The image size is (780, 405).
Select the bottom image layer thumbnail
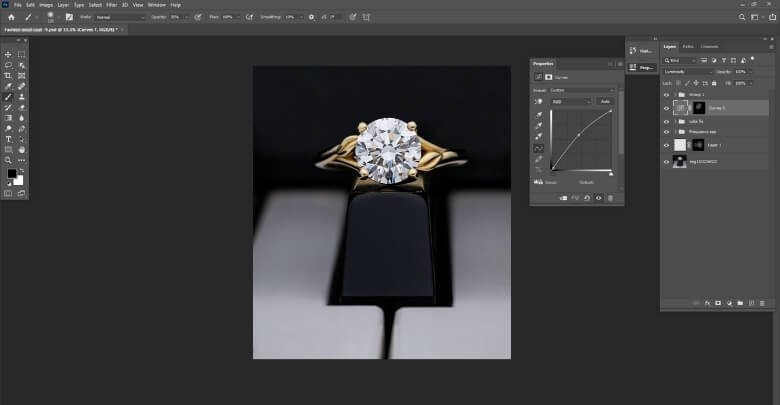pyautogui.click(x=680, y=162)
